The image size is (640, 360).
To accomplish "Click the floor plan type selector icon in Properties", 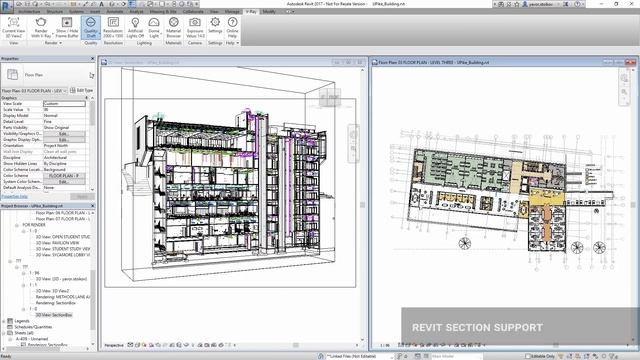I will point(13,74).
